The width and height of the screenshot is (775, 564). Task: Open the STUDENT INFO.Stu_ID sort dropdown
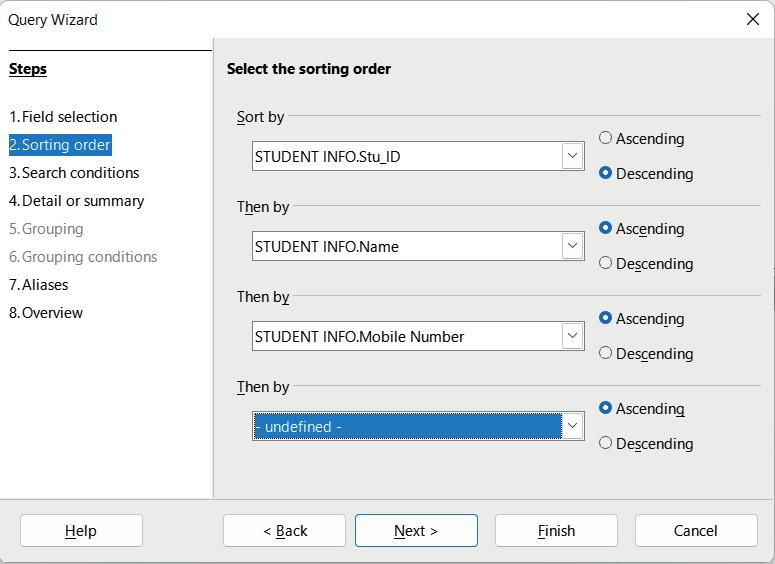point(572,156)
